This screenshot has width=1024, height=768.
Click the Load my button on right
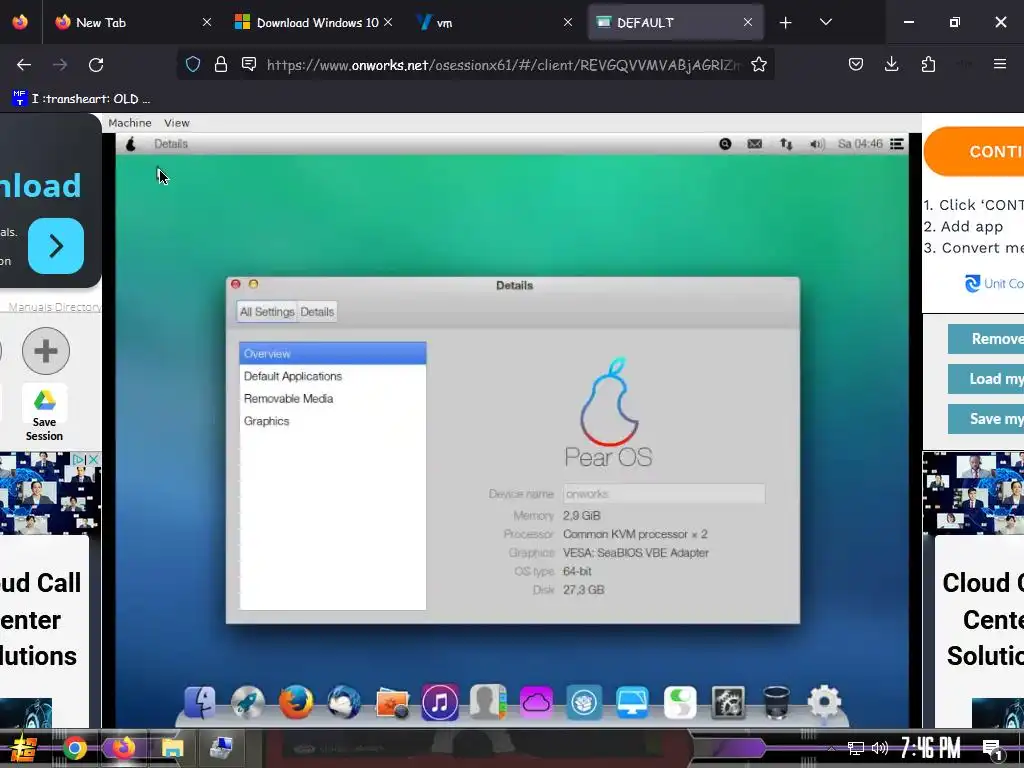click(x=986, y=379)
